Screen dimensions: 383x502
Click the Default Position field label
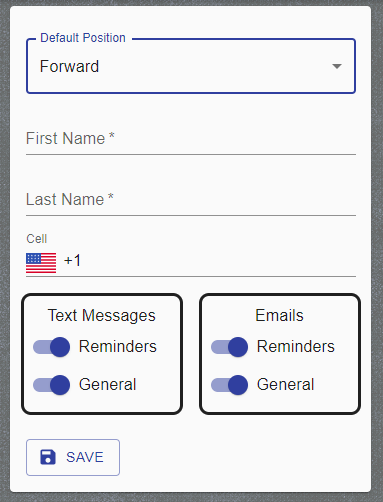83,38
